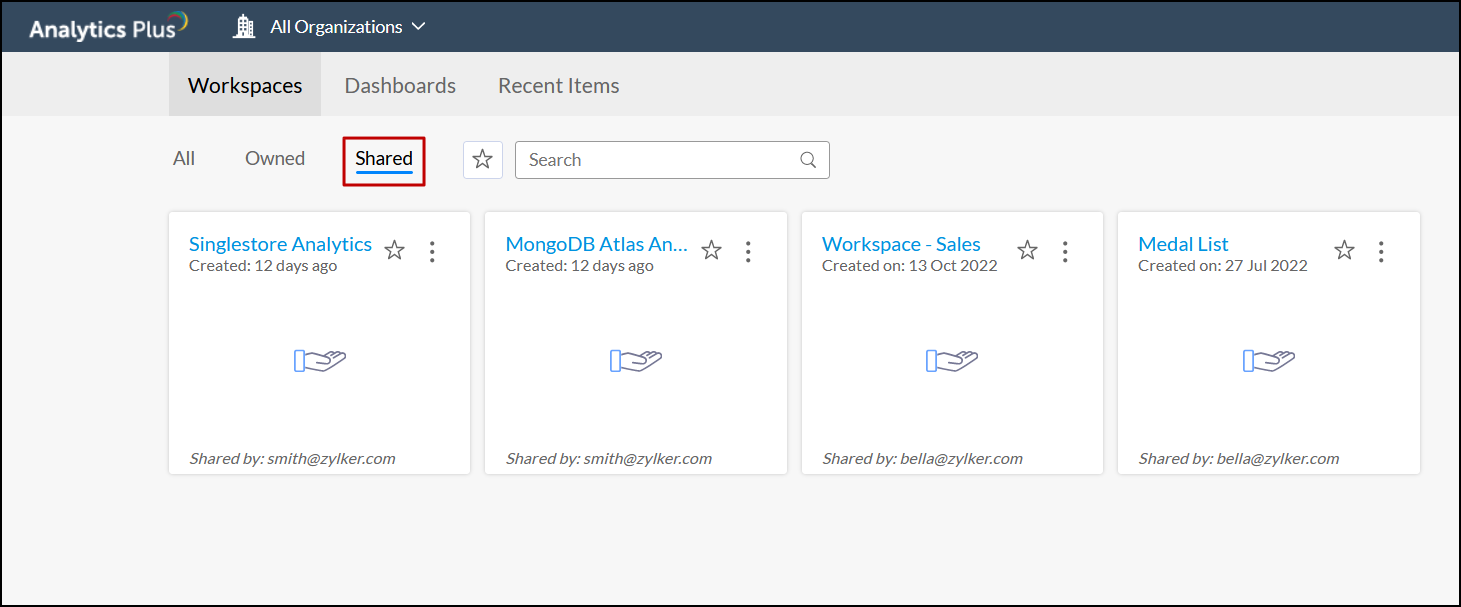The height and width of the screenshot is (607, 1461).
Task: Click the shared hand icon on Medal List
Action: coord(1269,361)
